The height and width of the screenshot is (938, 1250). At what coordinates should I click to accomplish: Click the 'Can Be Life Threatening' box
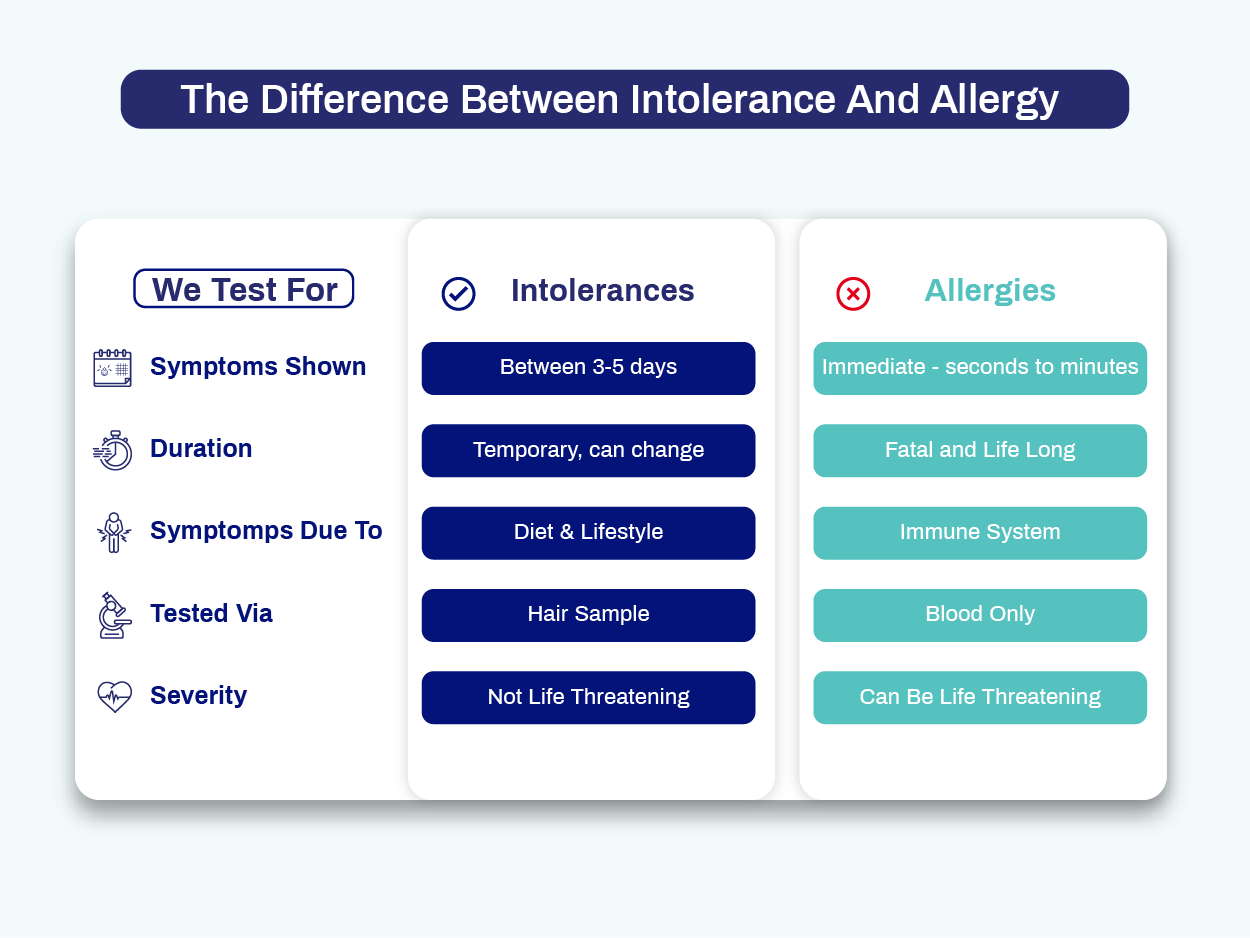[980, 697]
